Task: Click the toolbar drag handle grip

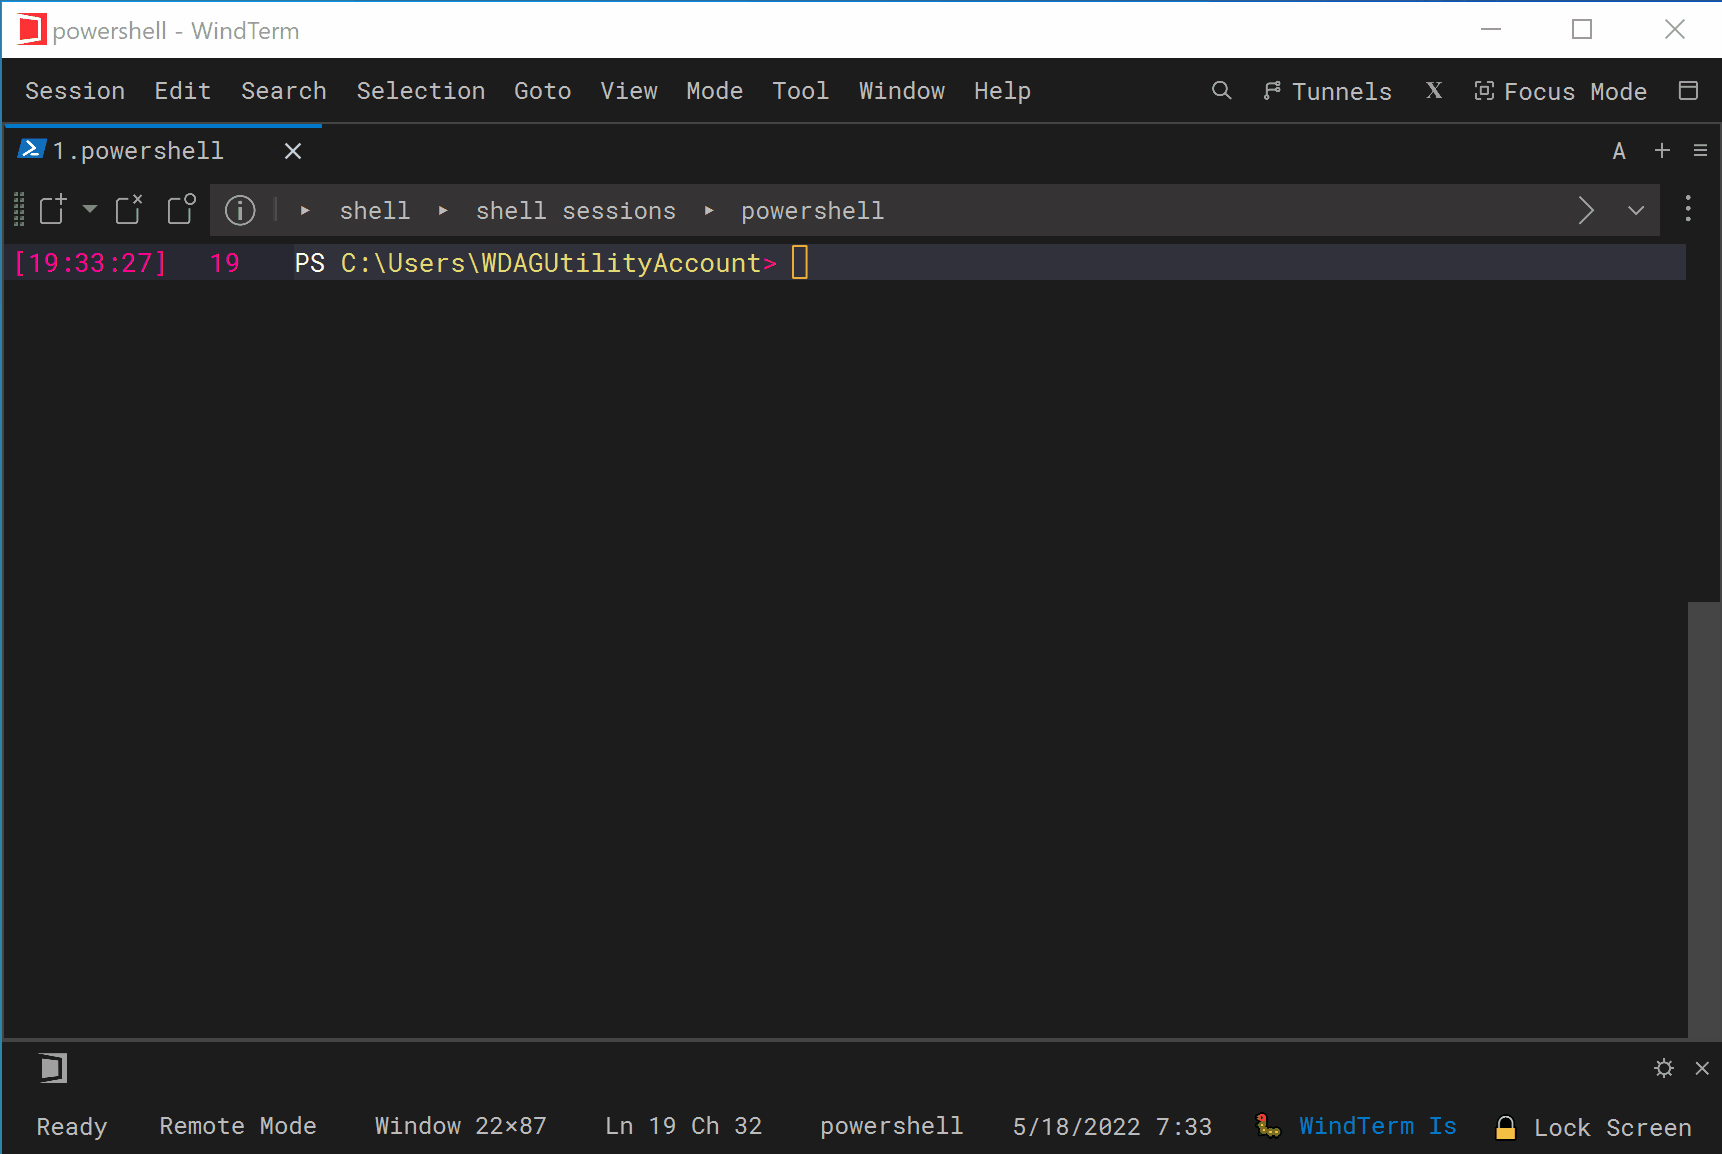Action: pyautogui.click(x=19, y=210)
